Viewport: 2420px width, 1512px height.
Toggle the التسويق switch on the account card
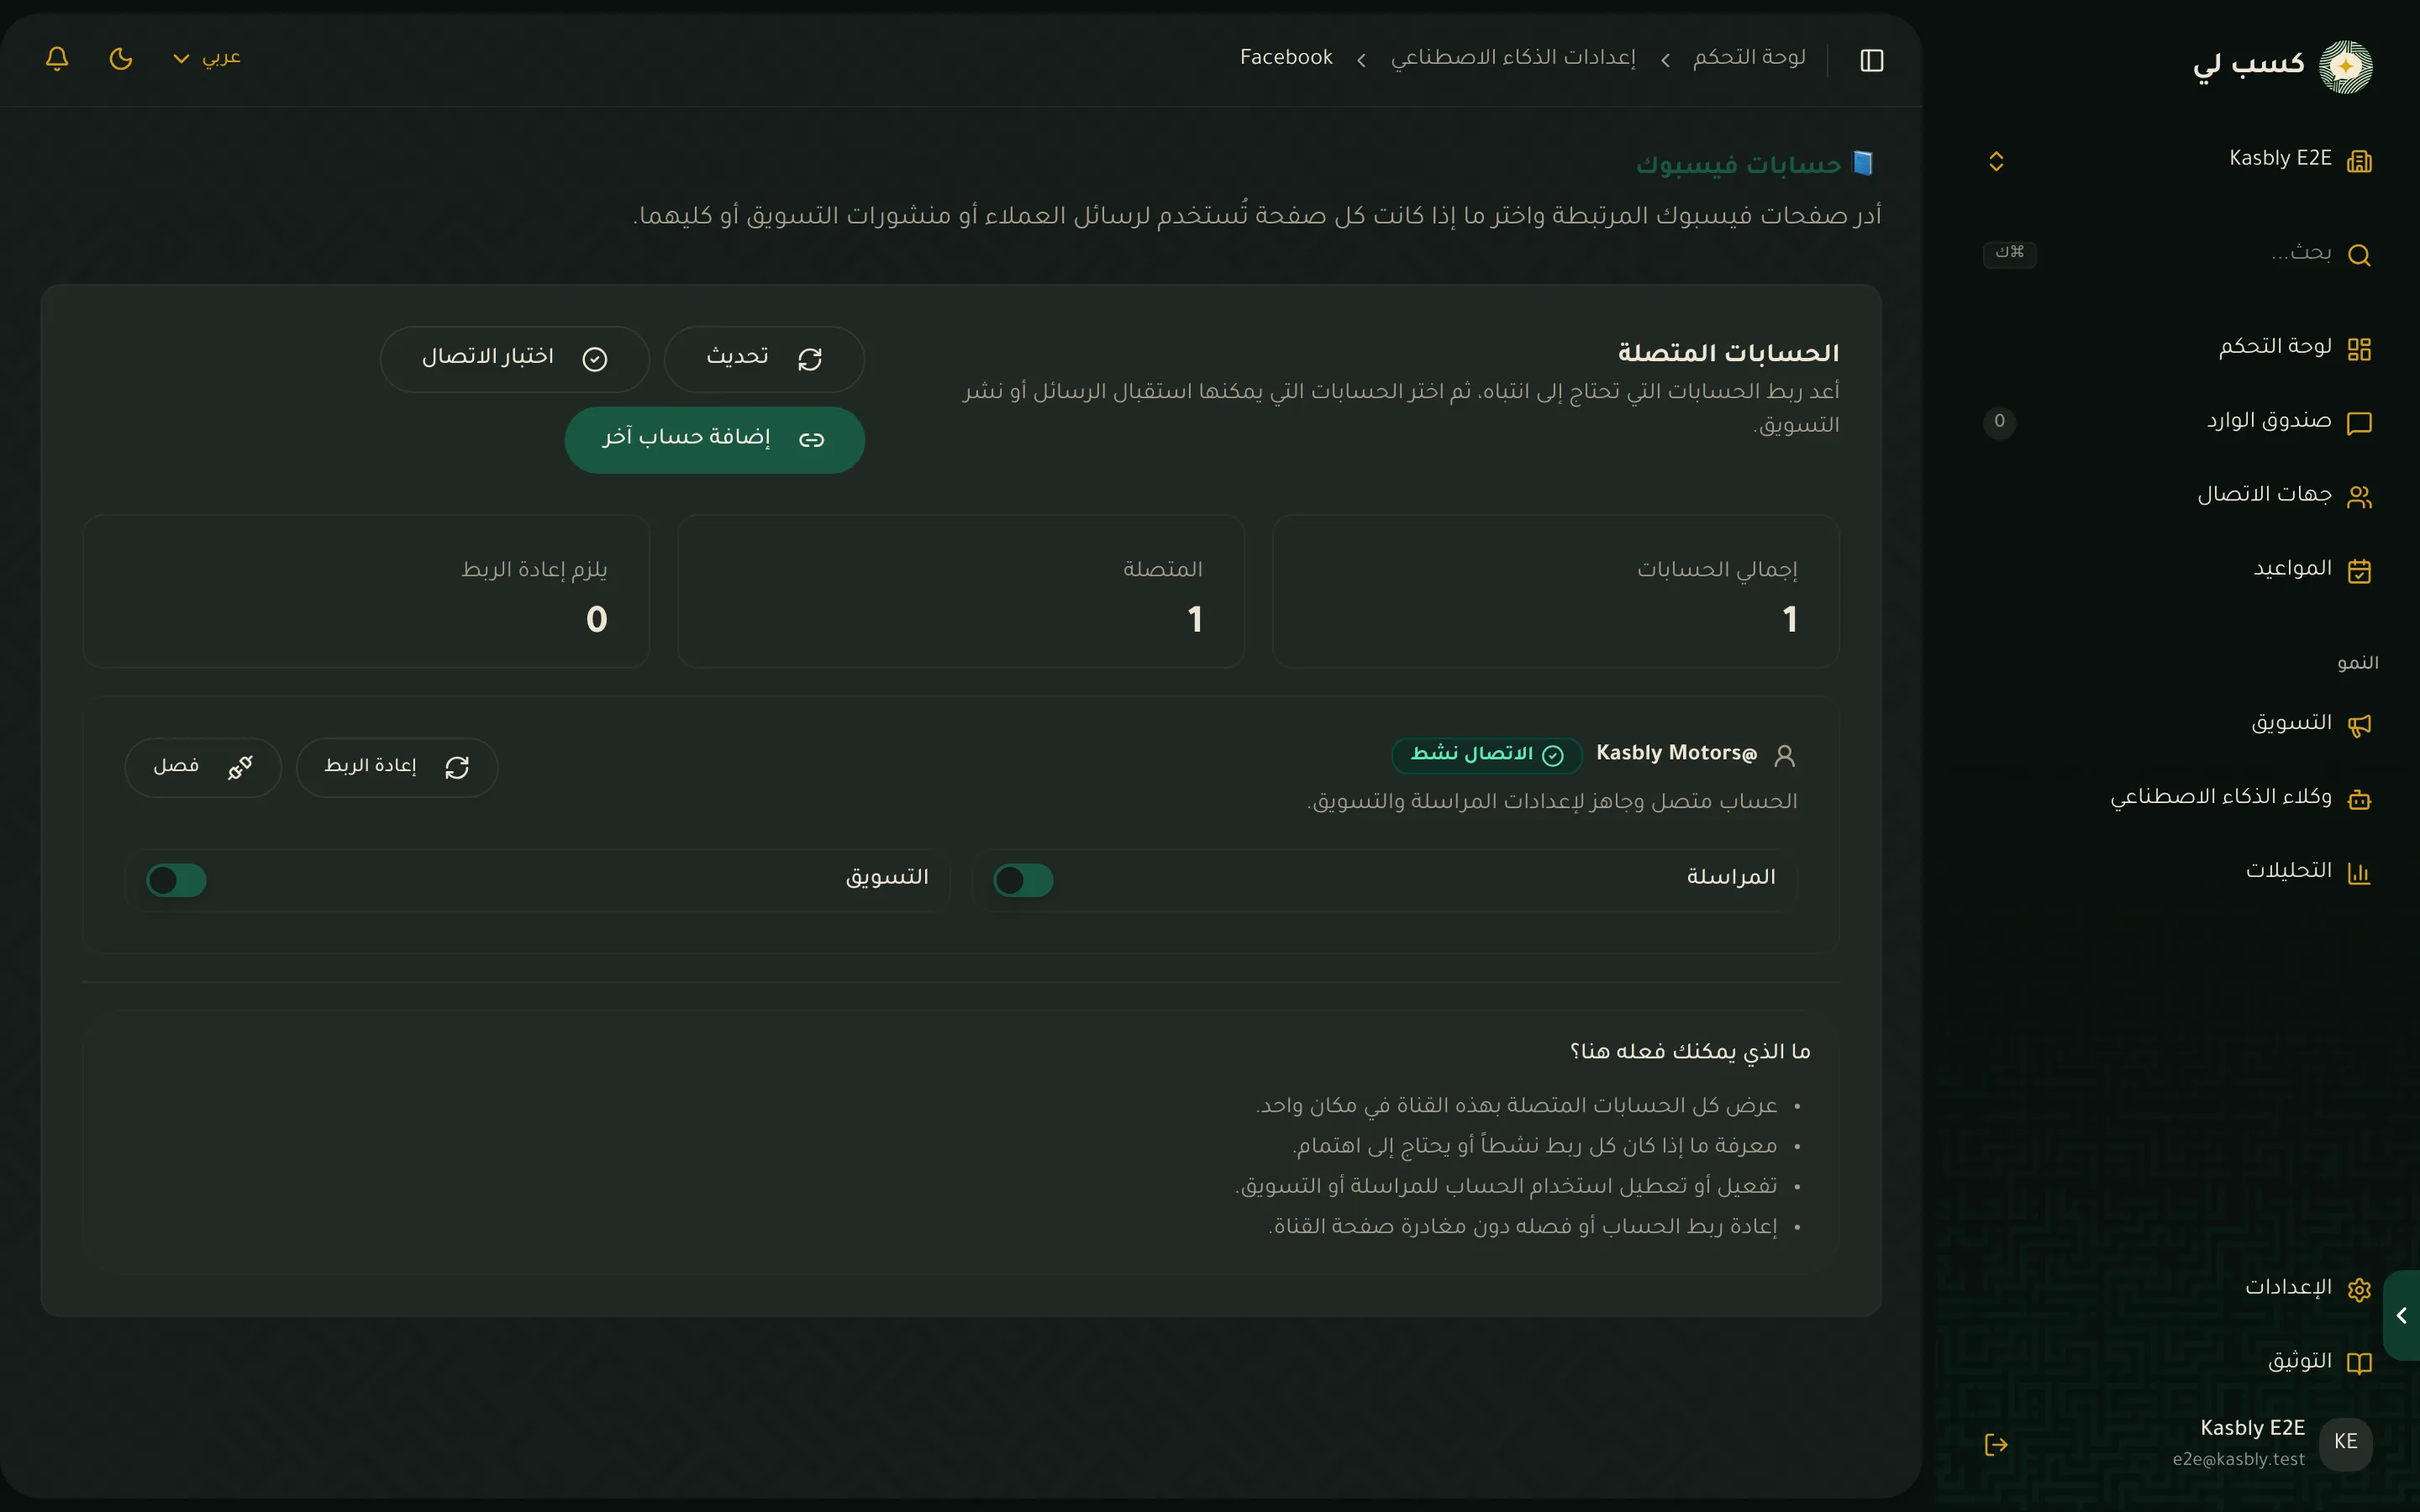coord(176,880)
